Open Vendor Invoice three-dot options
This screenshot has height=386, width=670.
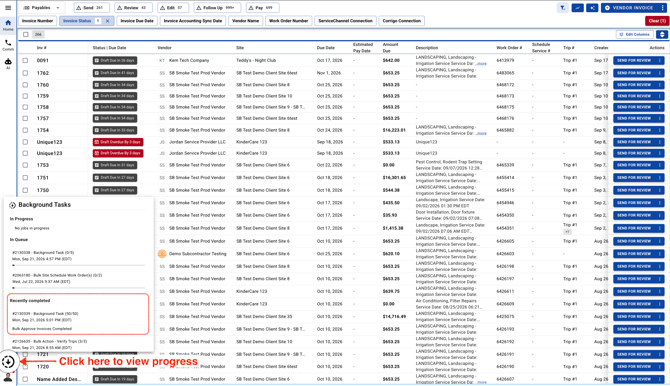(x=662, y=8)
